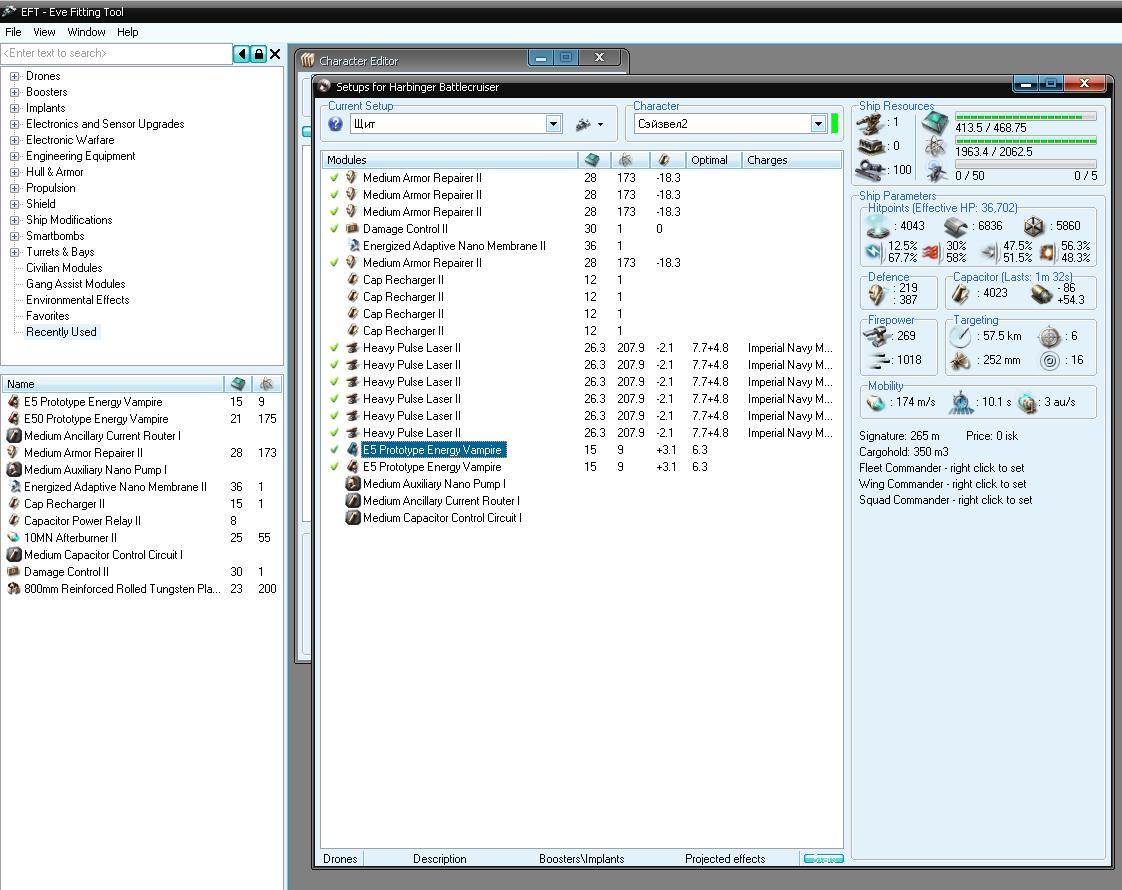Click the 10MN Afterburner II icon in list

pyautogui.click(x=13, y=538)
